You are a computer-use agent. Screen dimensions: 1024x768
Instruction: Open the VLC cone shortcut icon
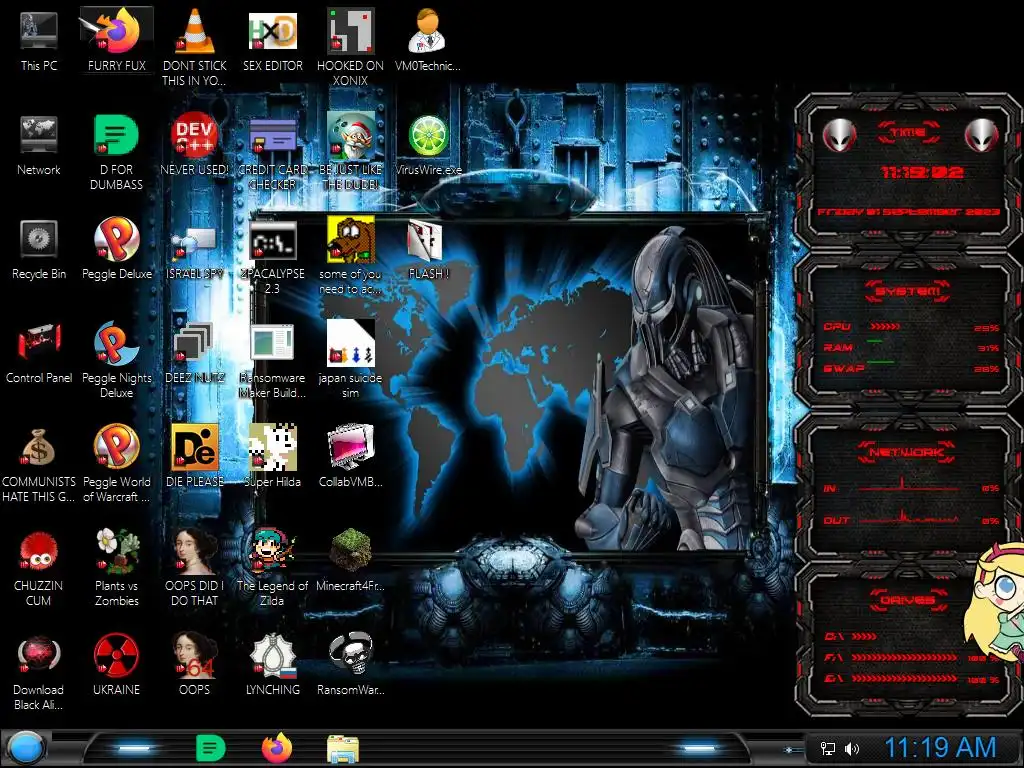(x=195, y=31)
